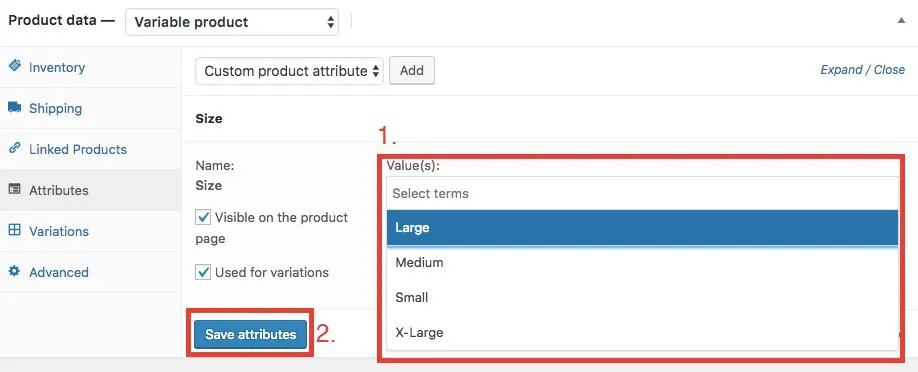Click the Expand link
918x372 pixels.
pos(841,70)
